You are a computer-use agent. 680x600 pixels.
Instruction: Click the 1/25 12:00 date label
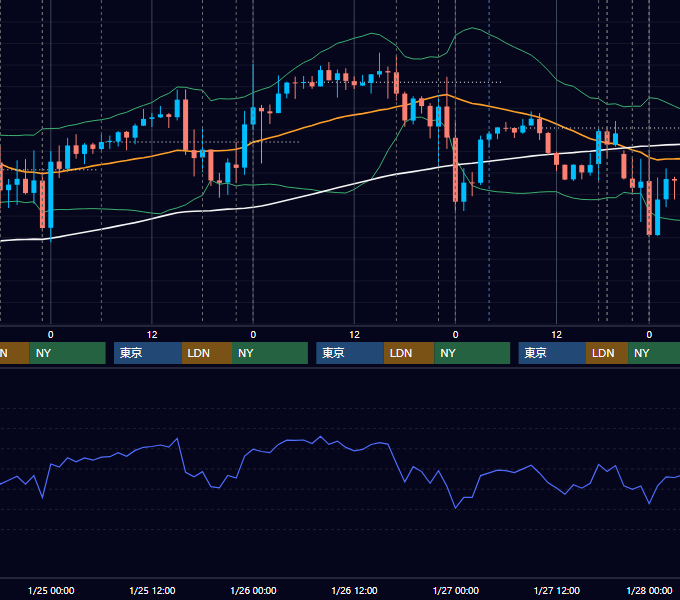[x=152, y=590]
